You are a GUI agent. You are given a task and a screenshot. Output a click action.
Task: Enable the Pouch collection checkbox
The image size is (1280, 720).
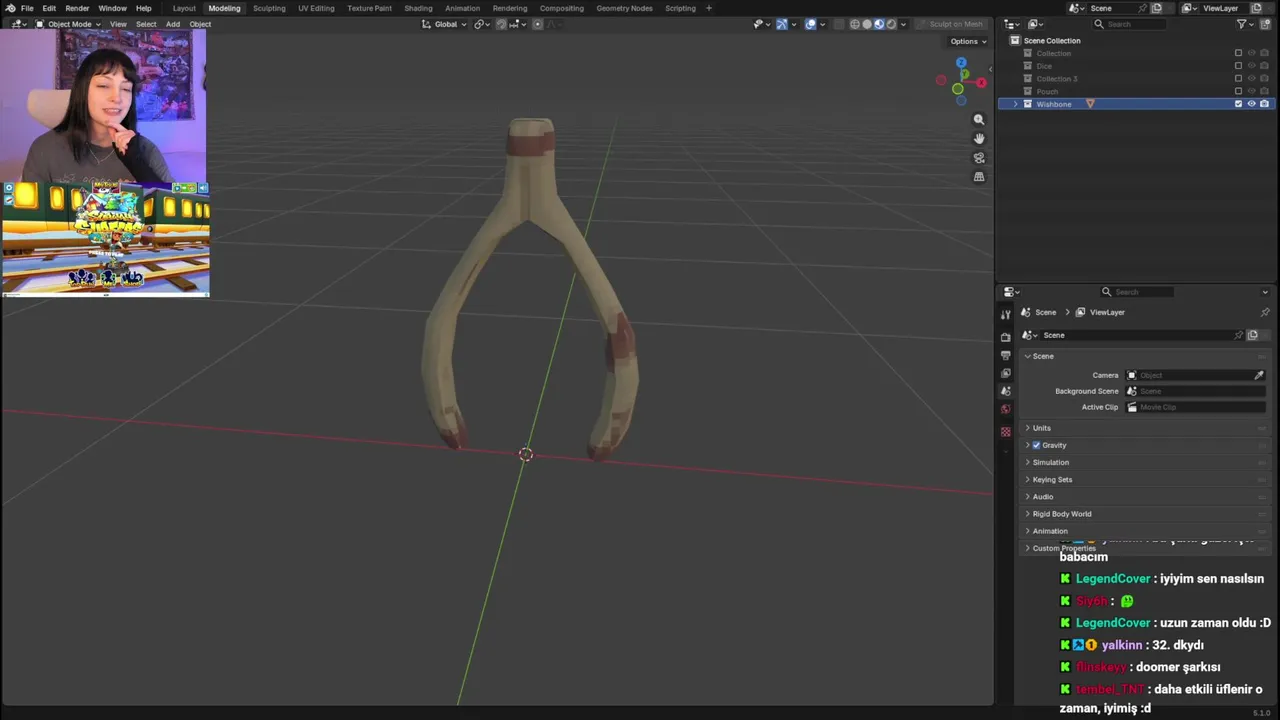(1238, 91)
